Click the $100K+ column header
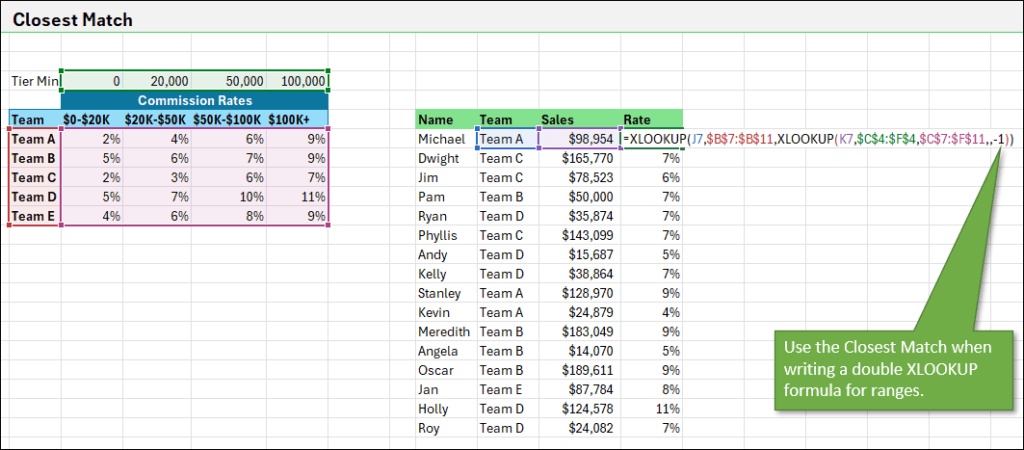 (296, 119)
